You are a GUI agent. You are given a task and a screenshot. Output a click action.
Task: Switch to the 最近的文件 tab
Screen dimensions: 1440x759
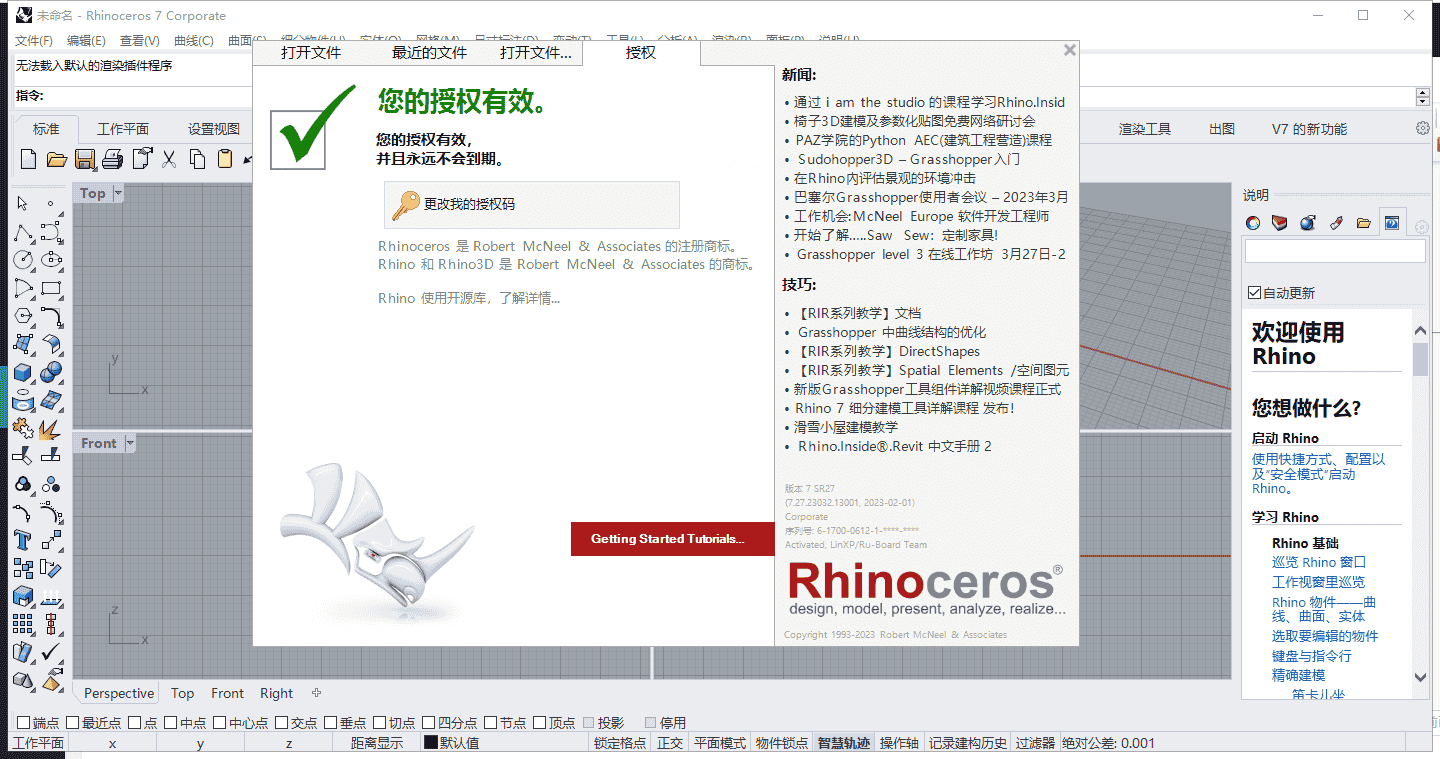(429, 53)
